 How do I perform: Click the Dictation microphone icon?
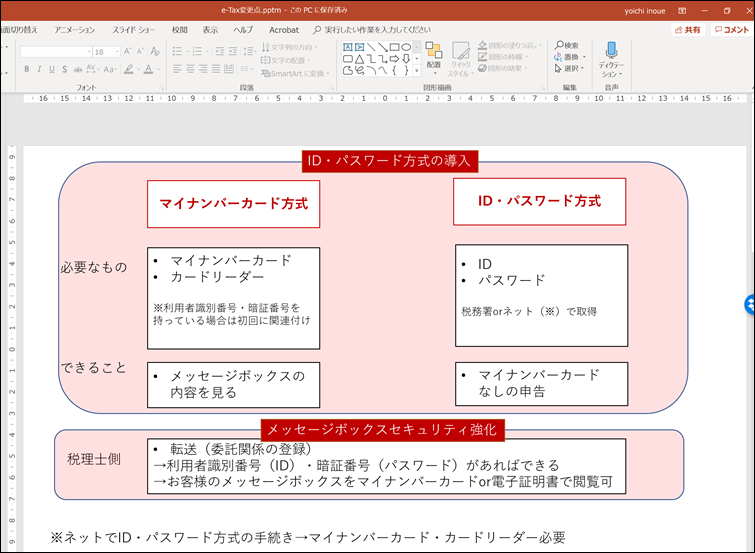(x=611, y=50)
